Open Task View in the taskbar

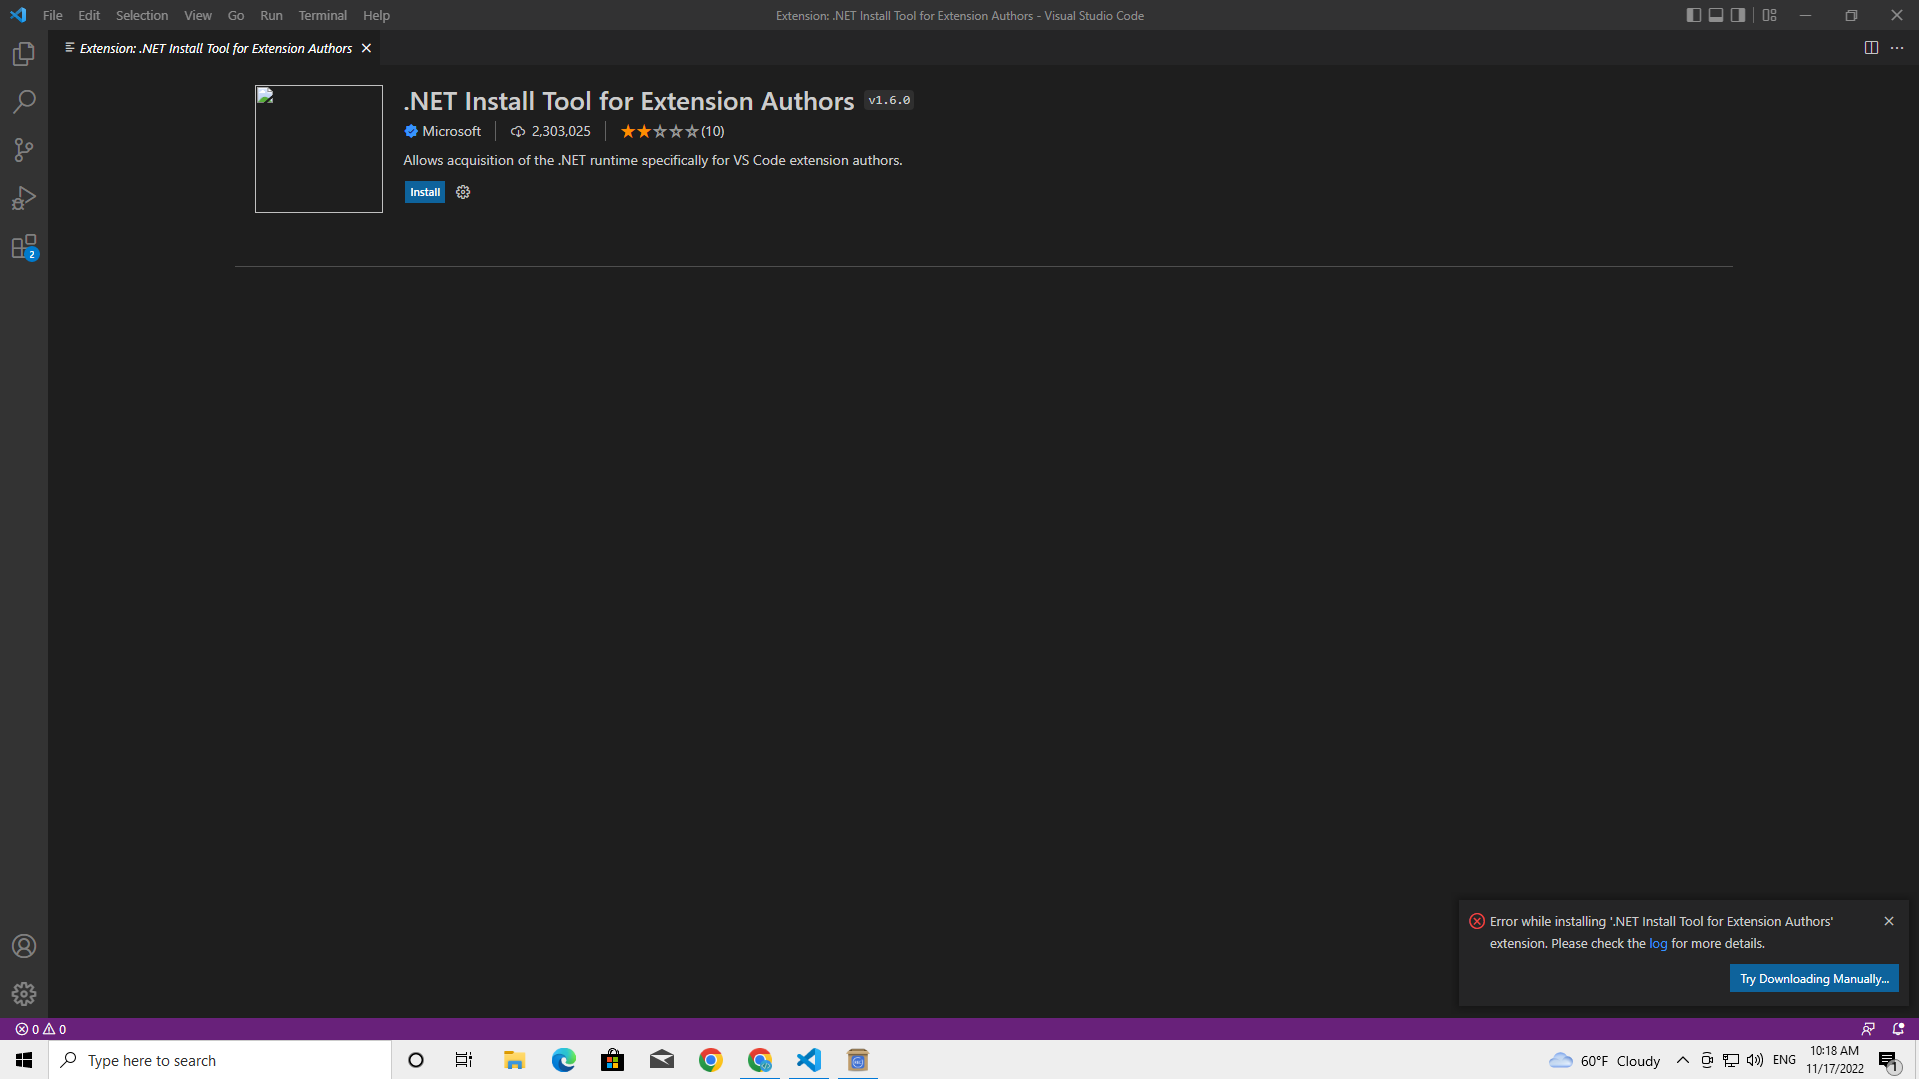[x=464, y=1060]
